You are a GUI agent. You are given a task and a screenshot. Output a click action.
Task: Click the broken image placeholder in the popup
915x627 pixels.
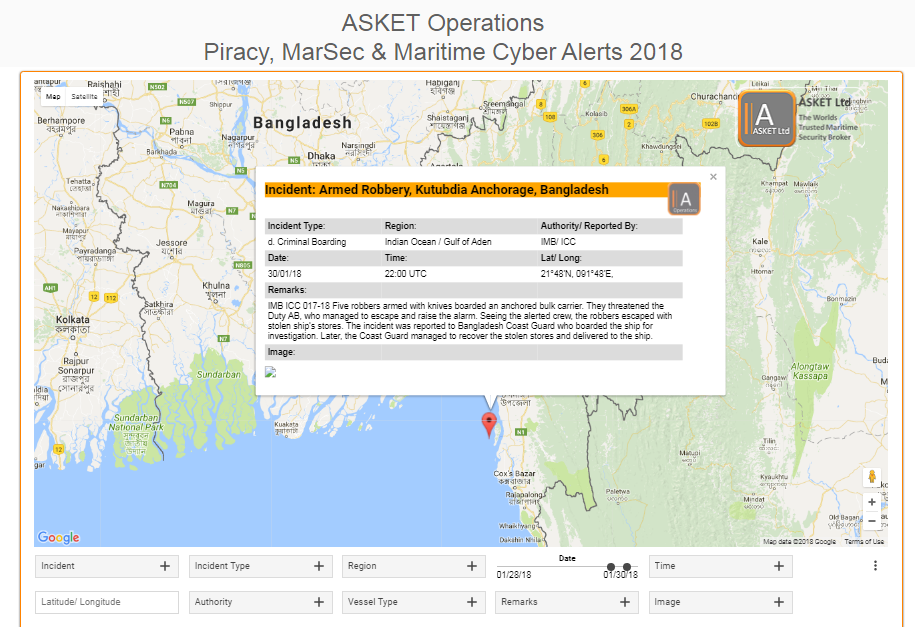[270, 372]
